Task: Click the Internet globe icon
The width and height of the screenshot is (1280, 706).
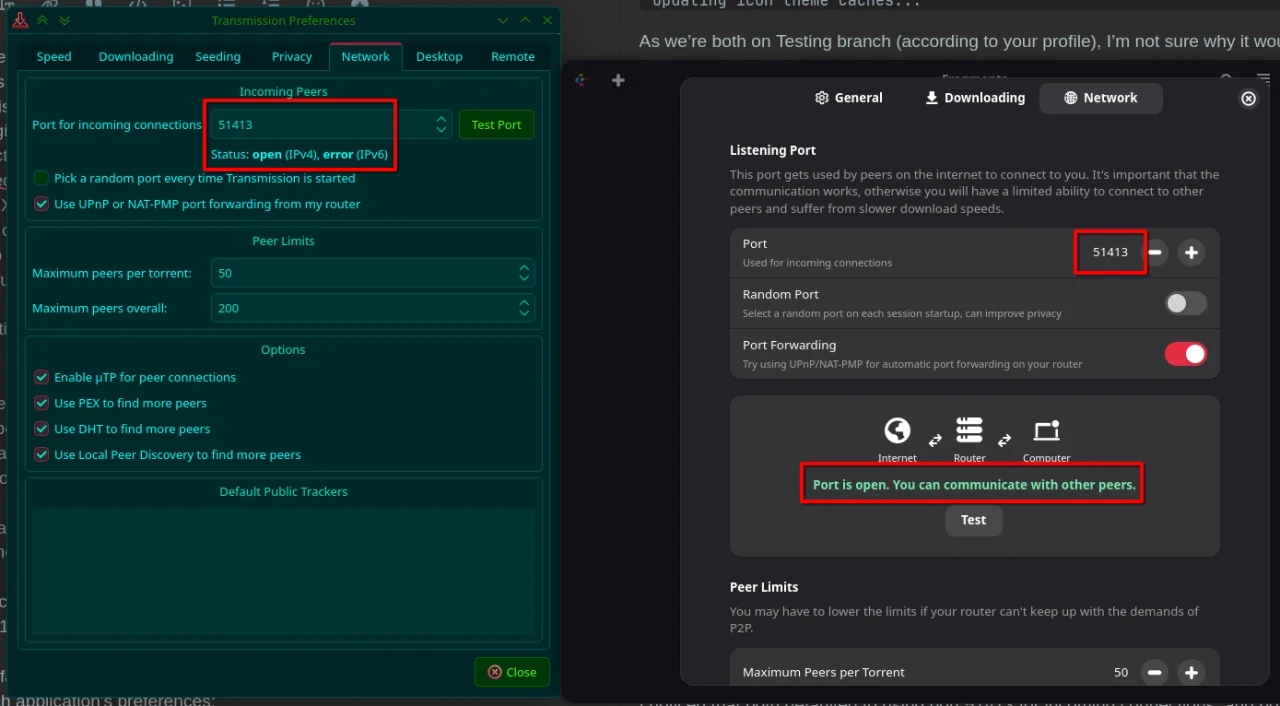Action: click(x=897, y=431)
